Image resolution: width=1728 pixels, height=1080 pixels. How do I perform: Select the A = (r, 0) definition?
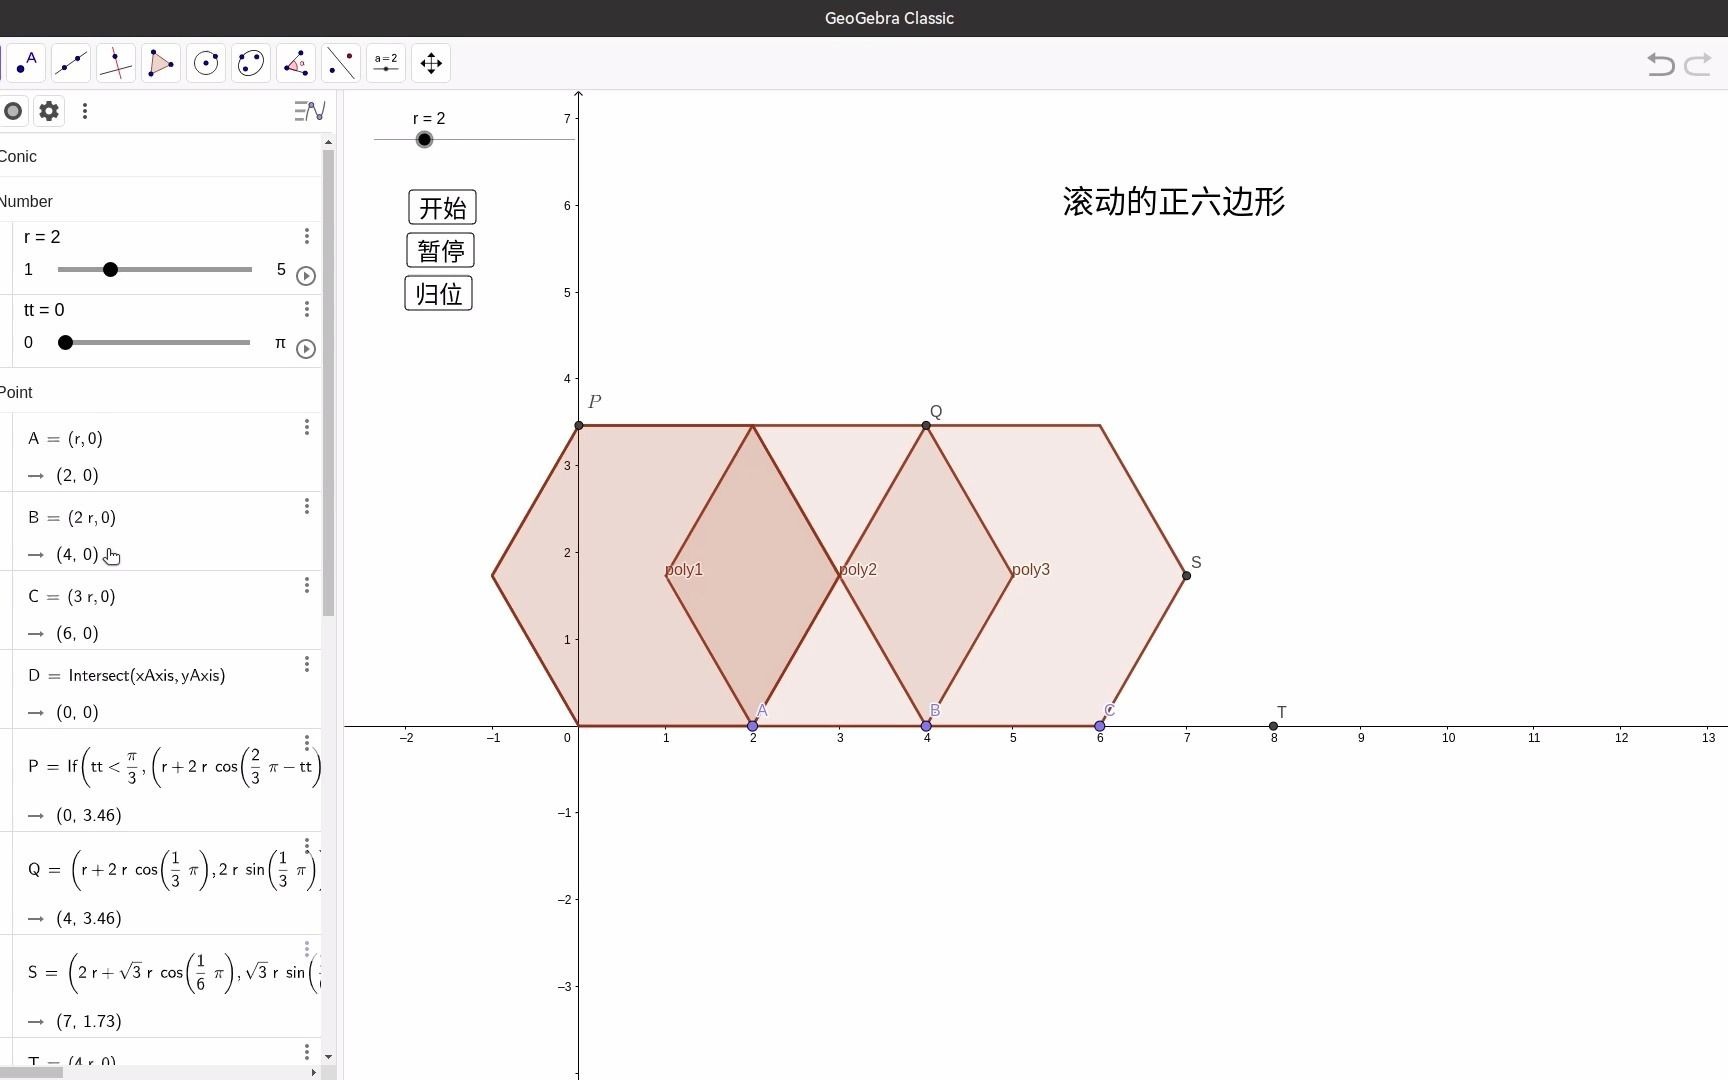(x=66, y=438)
